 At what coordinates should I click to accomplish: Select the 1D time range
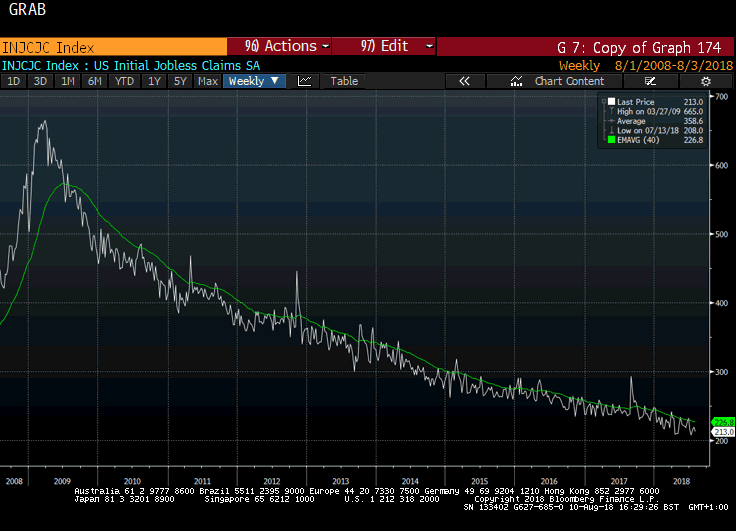coord(15,81)
